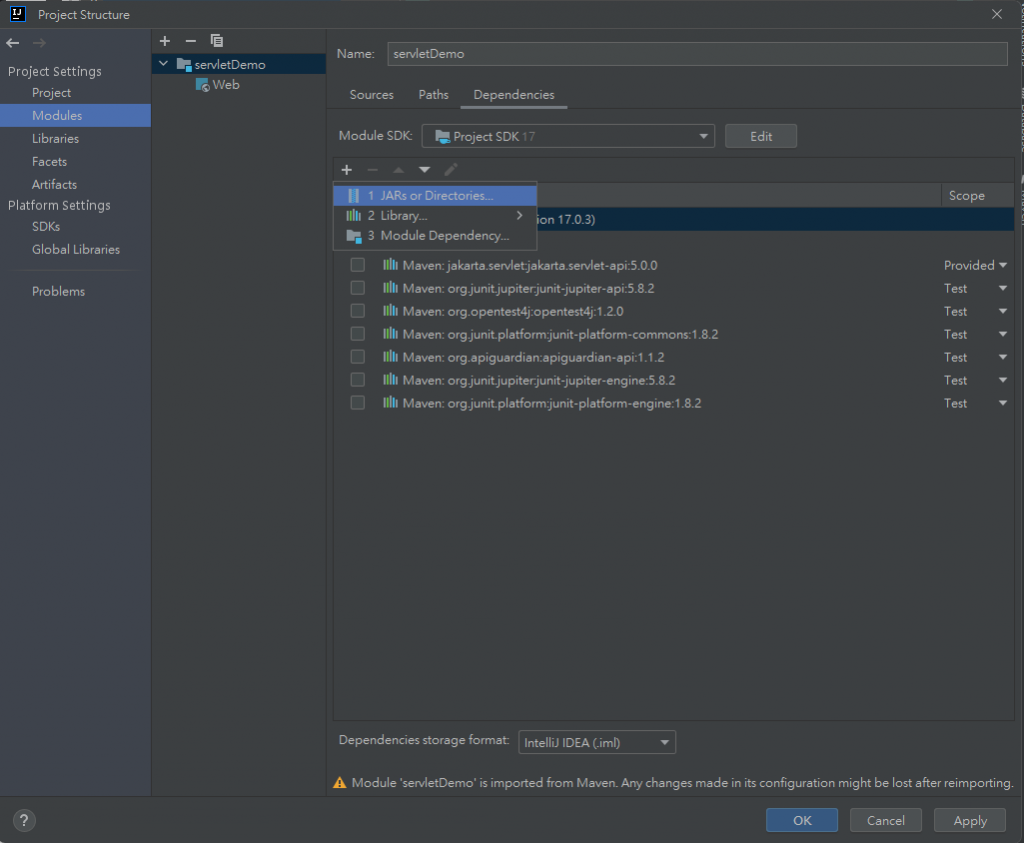
Task: Click the edit dependency pencil icon
Action: pos(451,170)
